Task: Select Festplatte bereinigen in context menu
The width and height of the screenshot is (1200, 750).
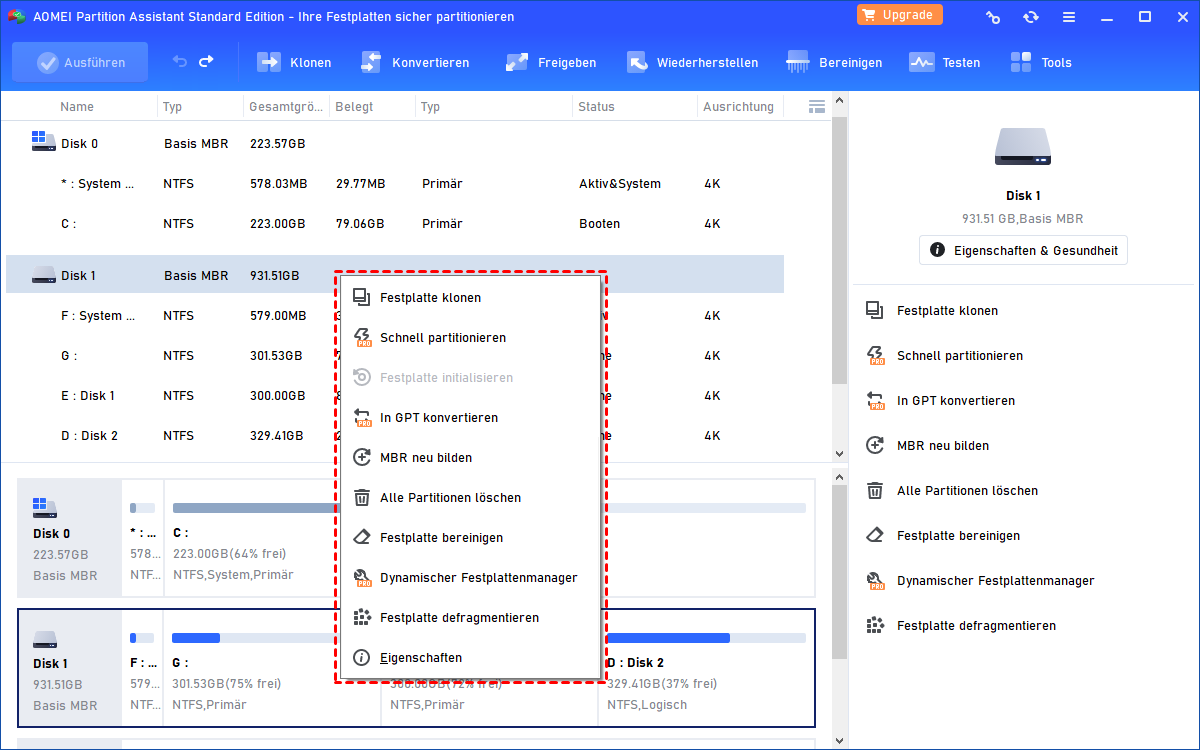Action: click(x=471, y=538)
